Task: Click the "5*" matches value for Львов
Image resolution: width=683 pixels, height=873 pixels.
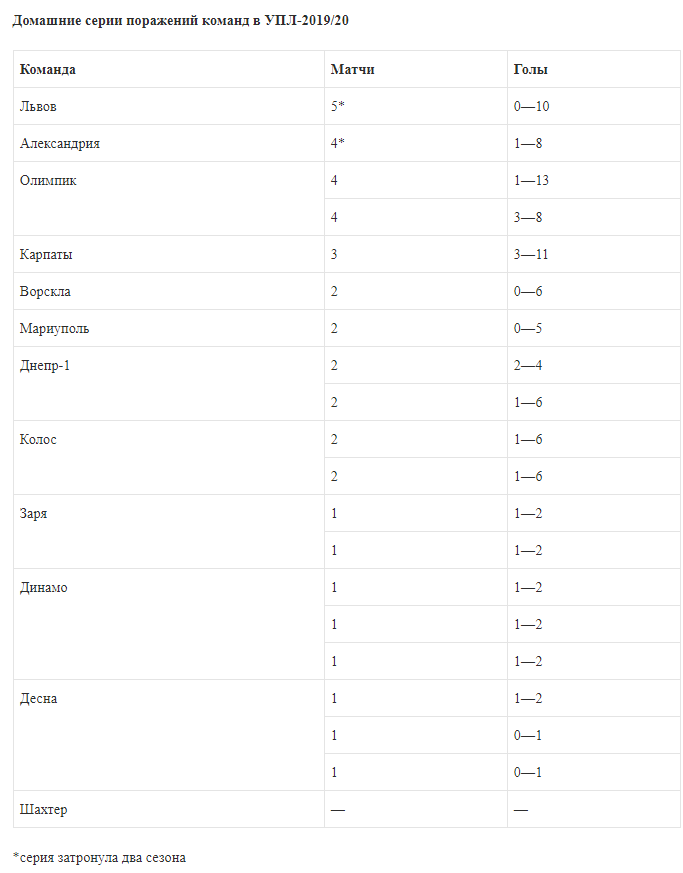Action: pyautogui.click(x=338, y=106)
